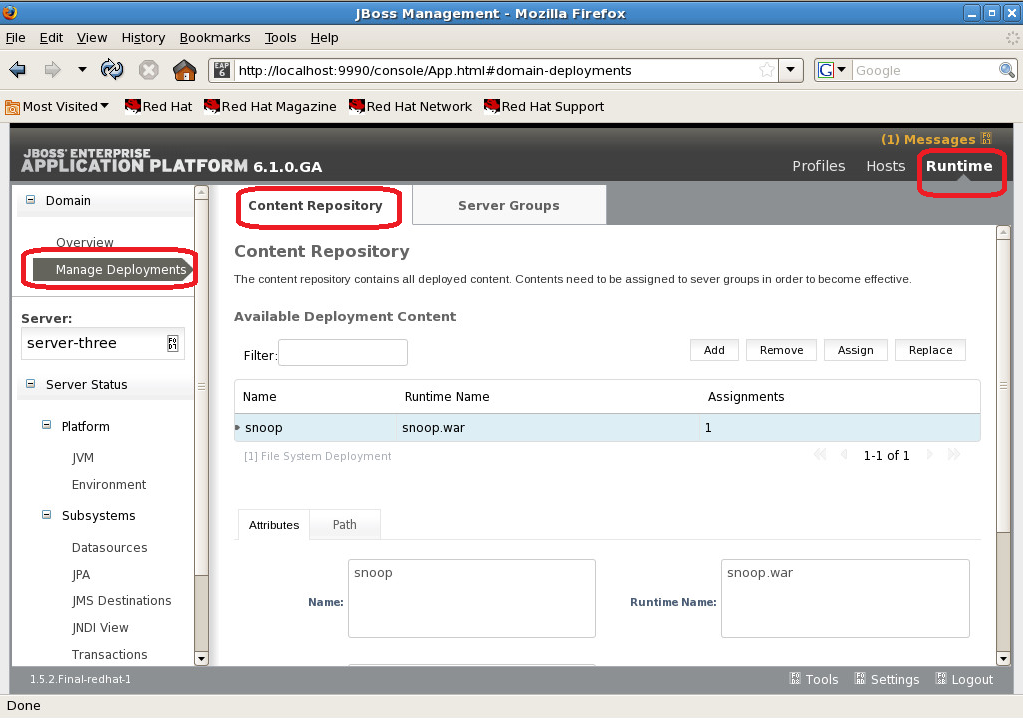This screenshot has width=1023, height=718.
Task: Open the Red Hat Magazine bookmark
Action: click(x=270, y=106)
